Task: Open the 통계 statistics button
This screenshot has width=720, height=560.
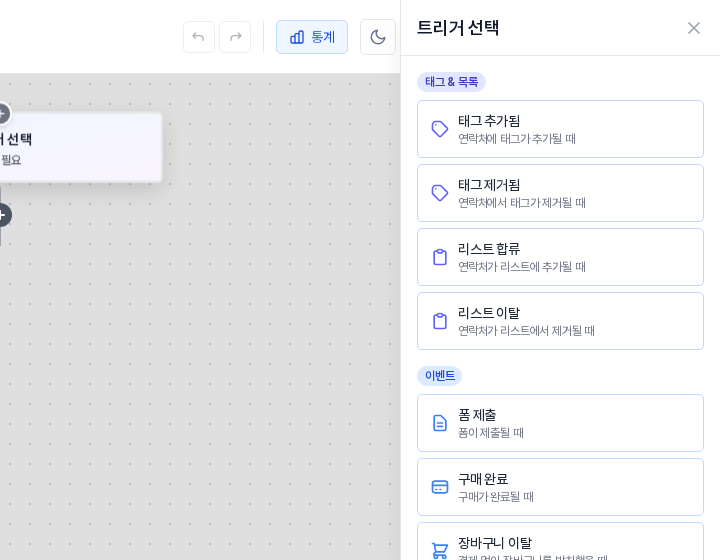Action: click(312, 37)
